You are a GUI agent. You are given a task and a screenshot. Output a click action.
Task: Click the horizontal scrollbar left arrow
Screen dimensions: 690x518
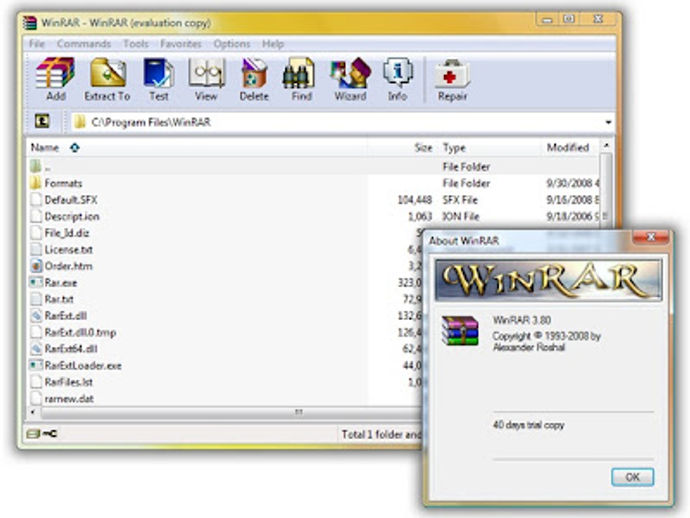[33, 412]
